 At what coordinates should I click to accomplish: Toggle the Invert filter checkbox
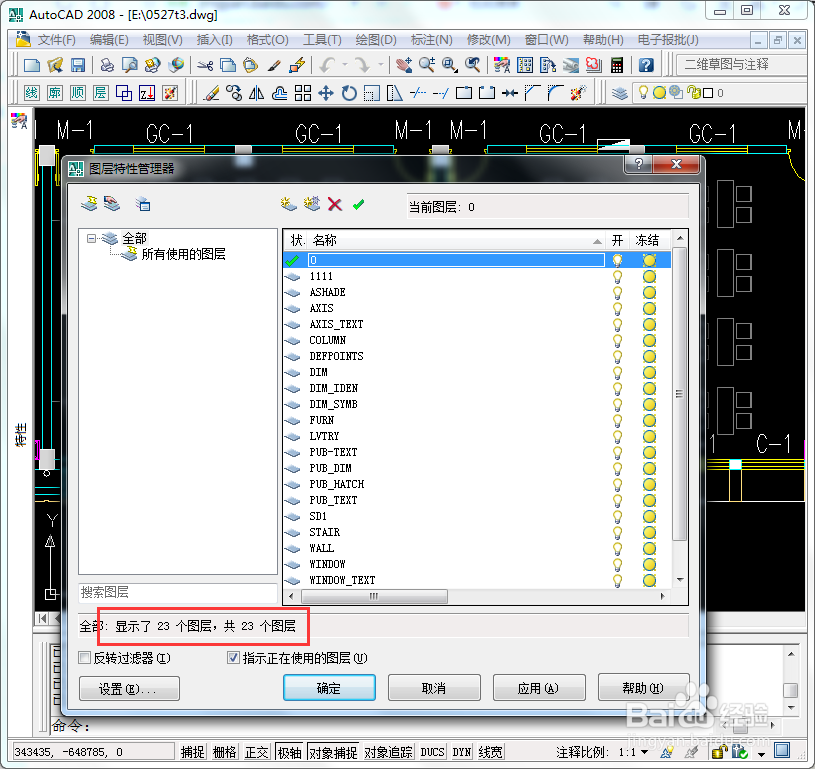coord(85,658)
